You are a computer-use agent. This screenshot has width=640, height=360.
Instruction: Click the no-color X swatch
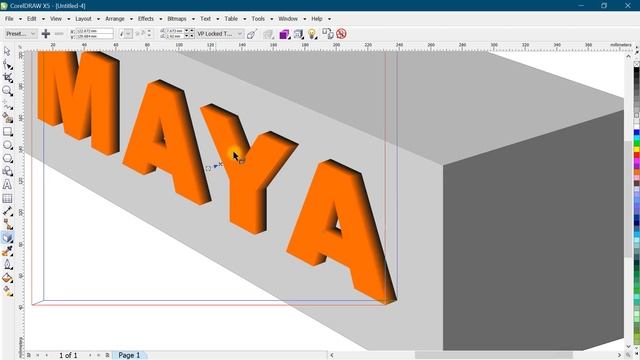(636, 64)
